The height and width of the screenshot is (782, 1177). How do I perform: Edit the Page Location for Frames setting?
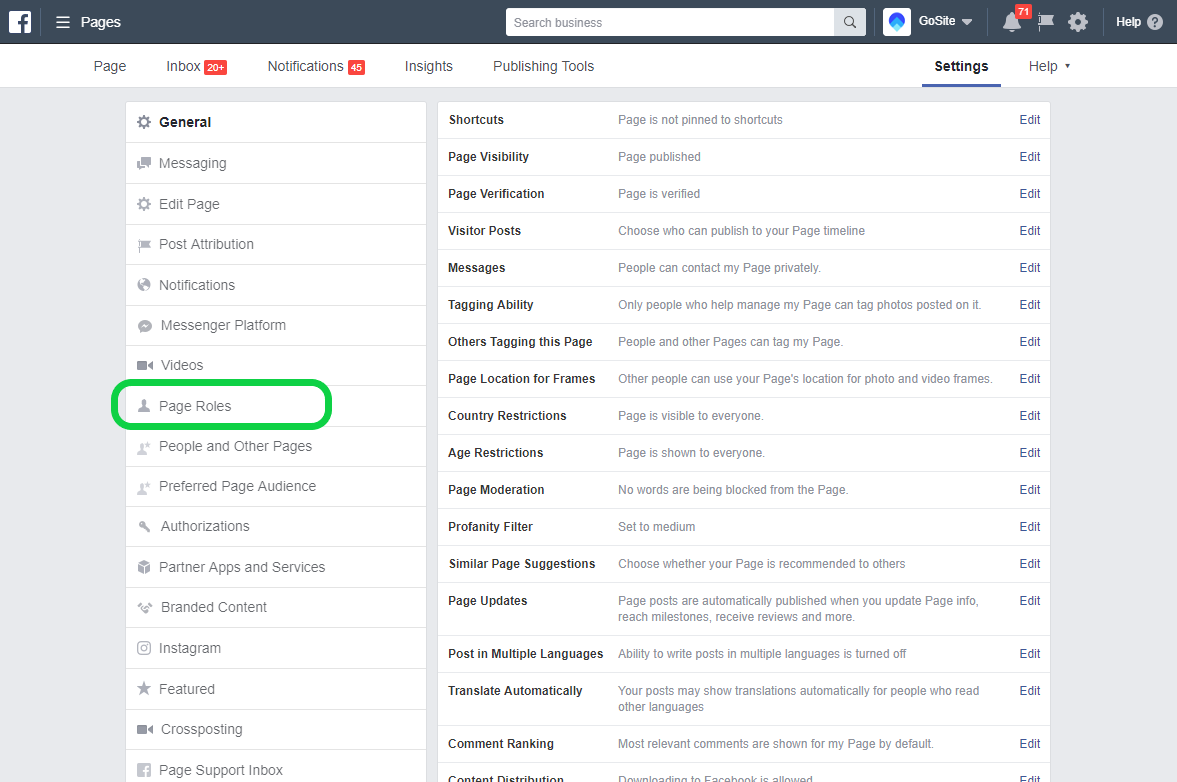point(1029,379)
